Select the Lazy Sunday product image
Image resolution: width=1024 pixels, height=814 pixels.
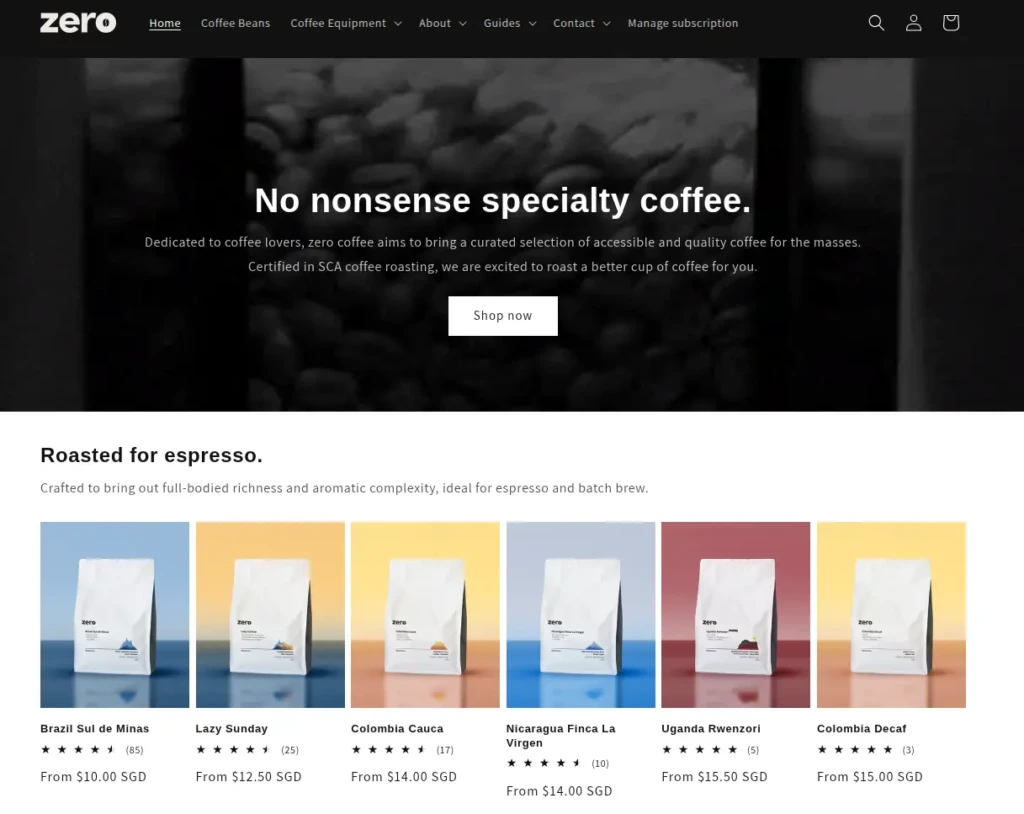pyautogui.click(x=270, y=614)
